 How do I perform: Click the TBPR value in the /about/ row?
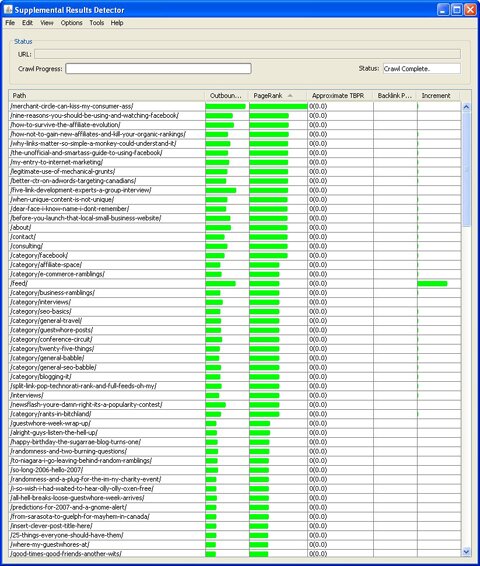pos(318,227)
